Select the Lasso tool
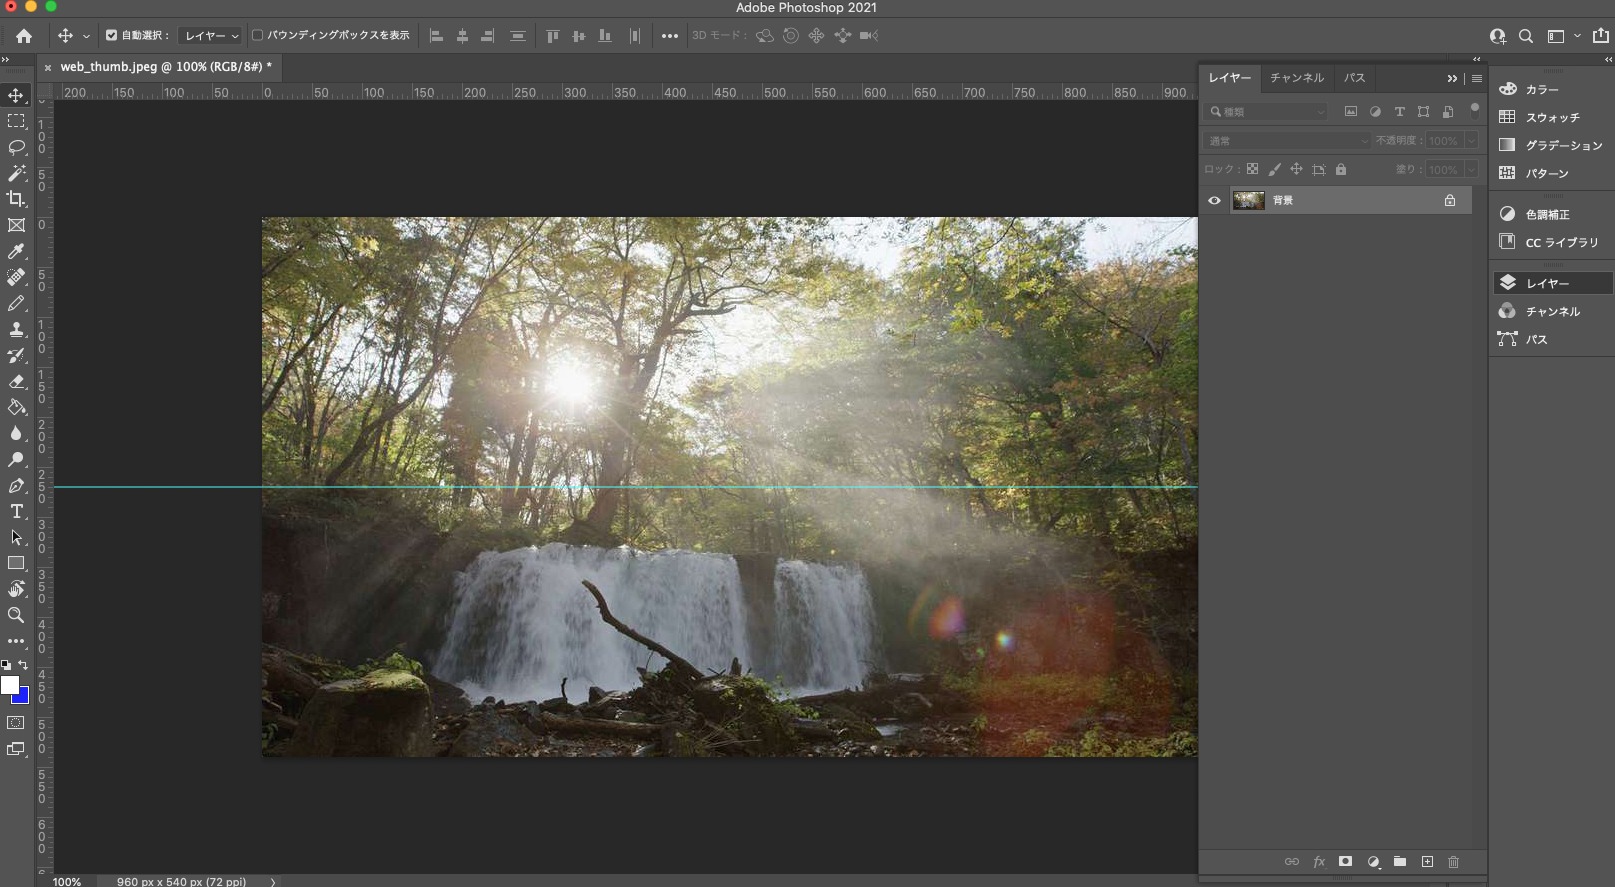This screenshot has height=887, width=1615. click(16, 147)
